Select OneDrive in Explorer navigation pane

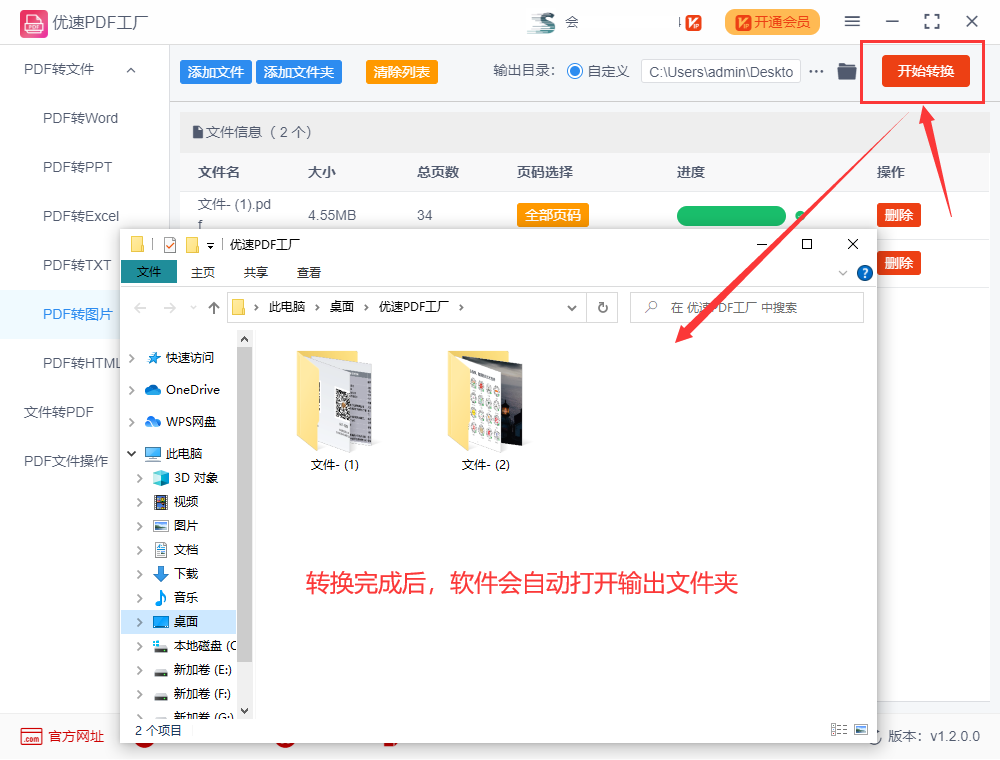point(182,390)
